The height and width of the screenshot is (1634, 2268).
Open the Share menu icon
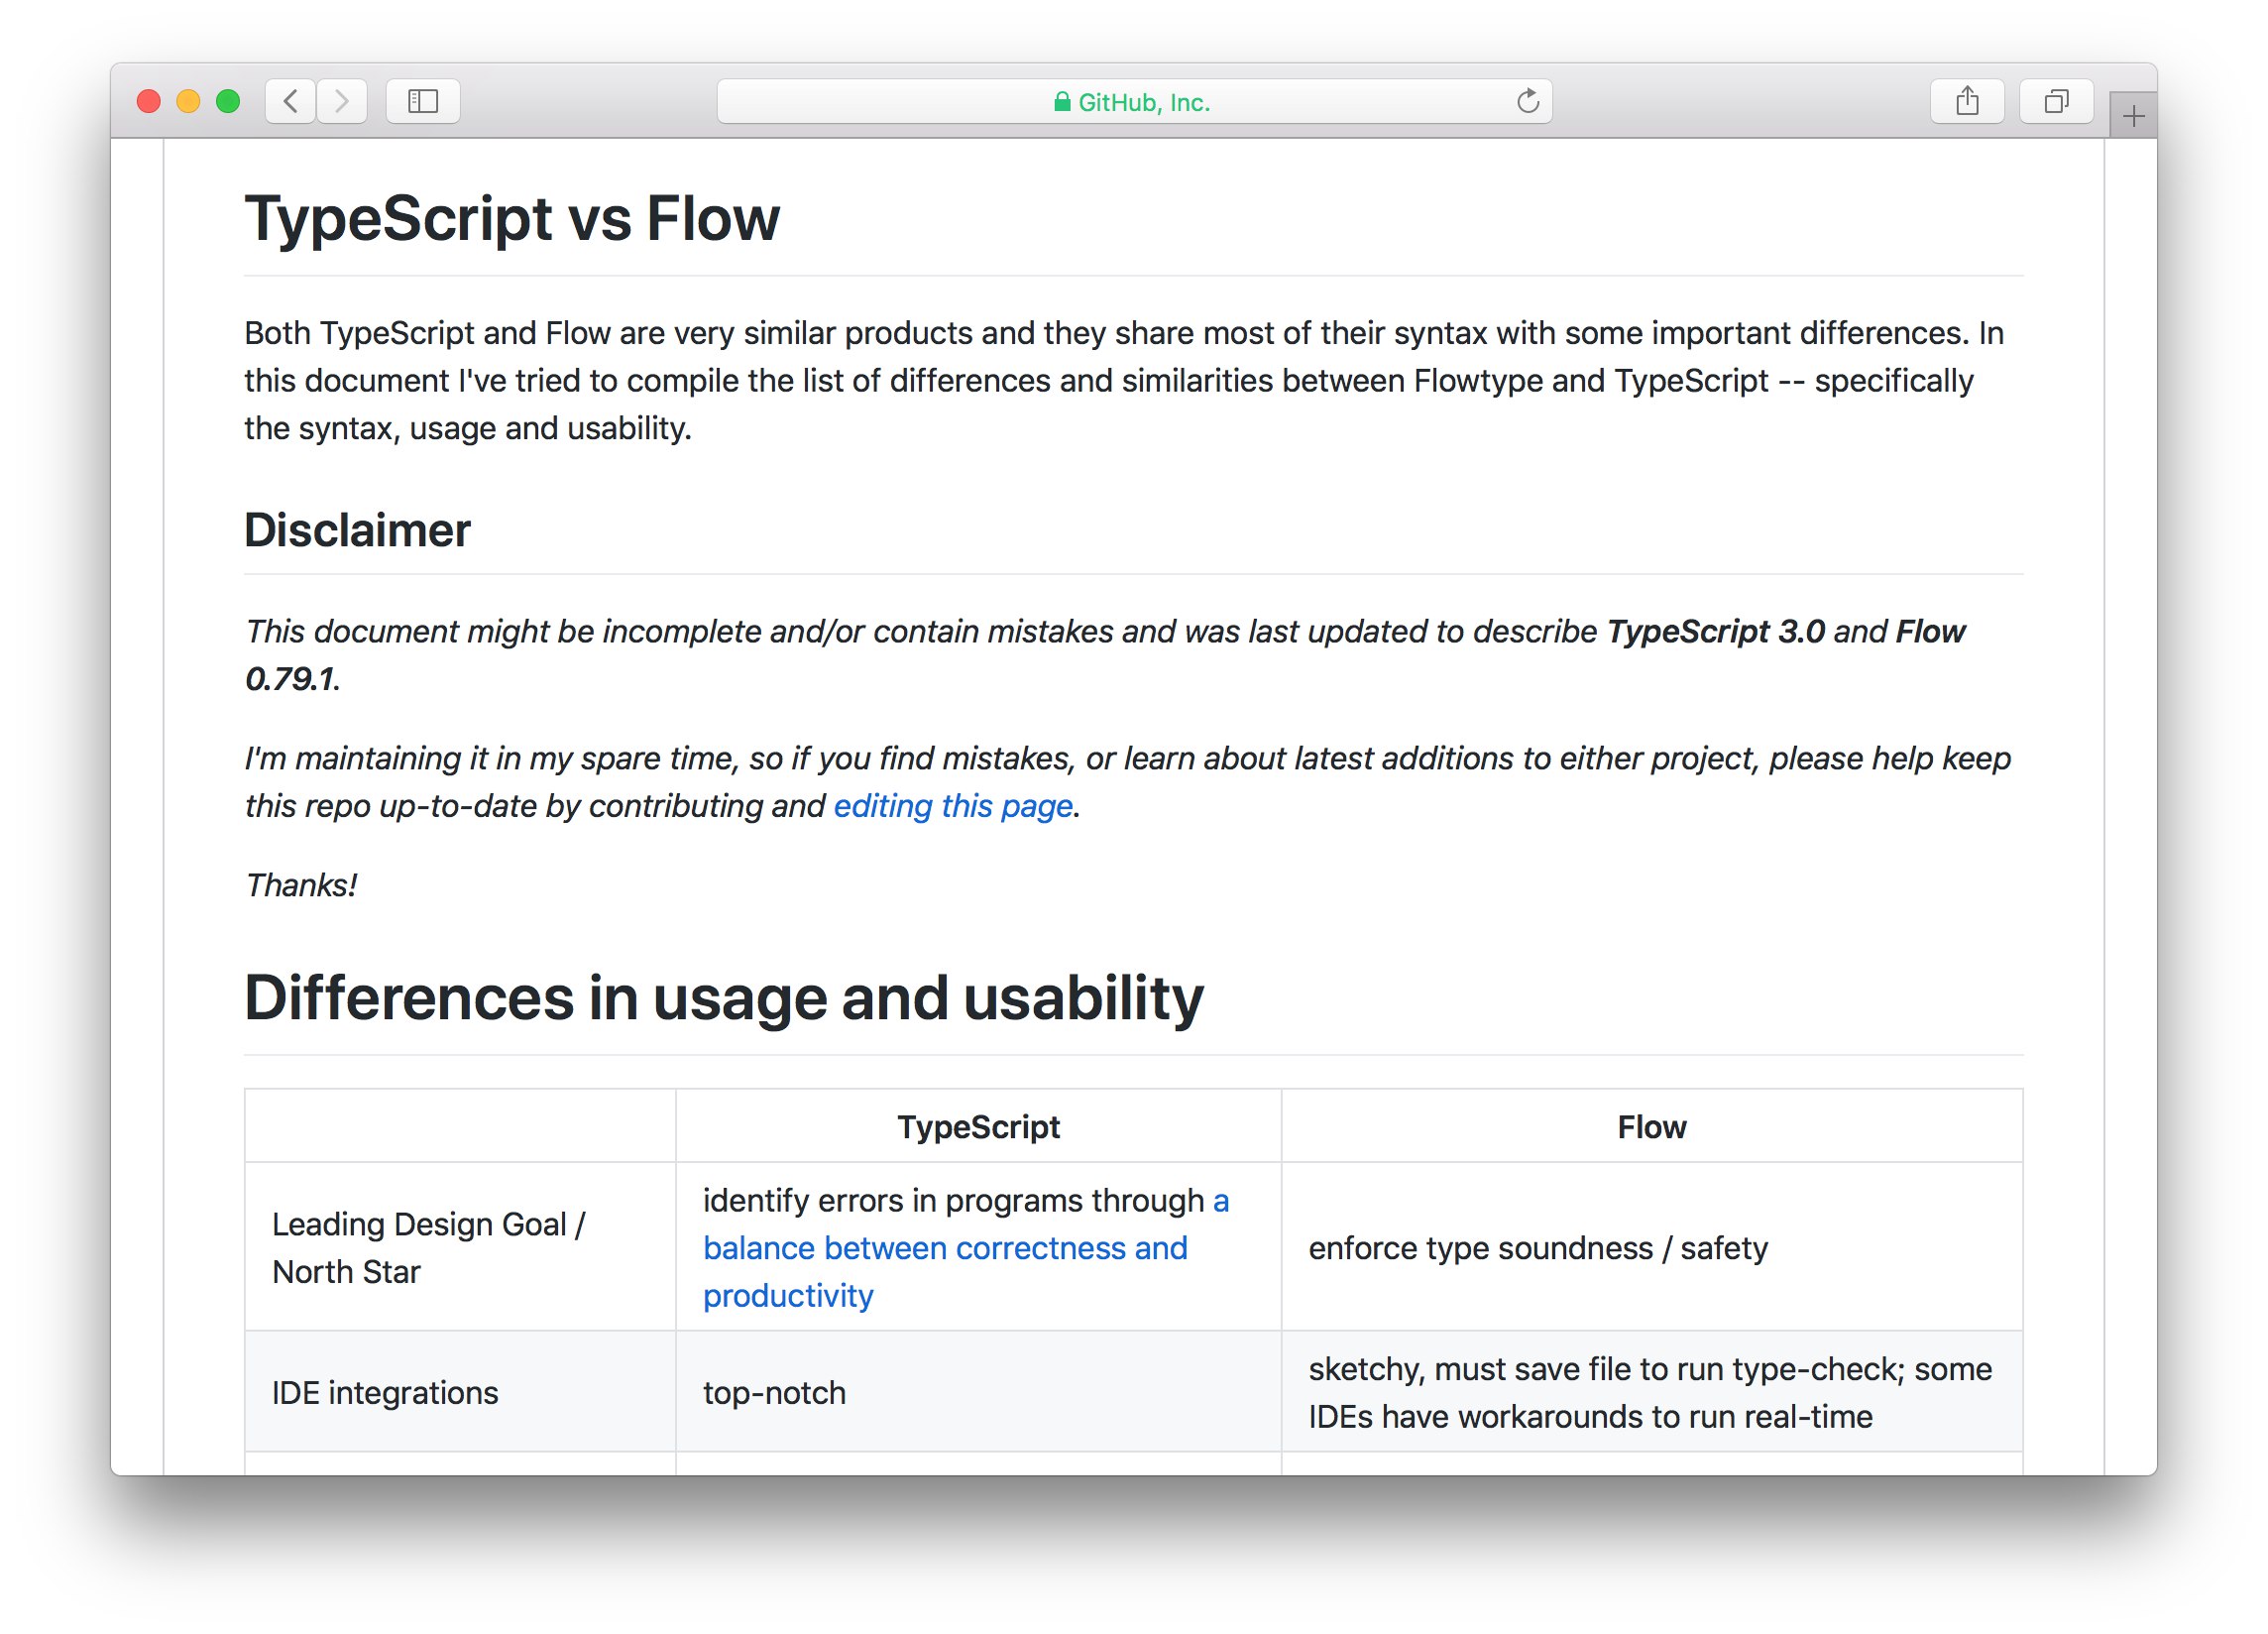point(1967,101)
